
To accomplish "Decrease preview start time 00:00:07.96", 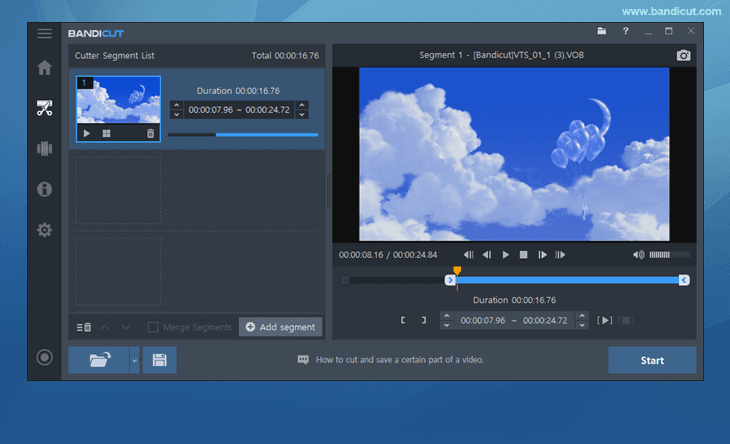I will pos(446,325).
